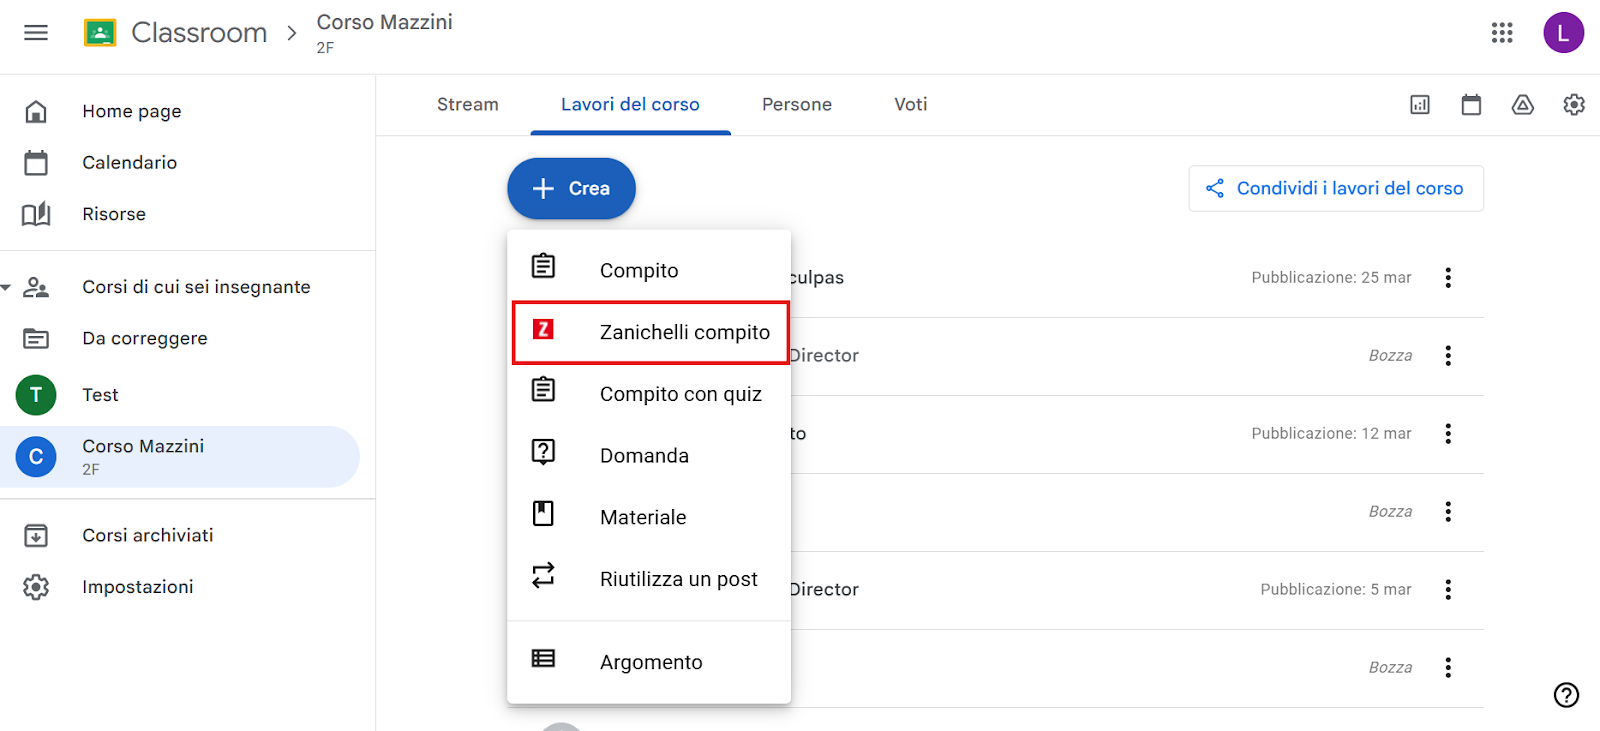1600x731 pixels.
Task: Collapse the Corsi di cui sei insegnante section
Action: point(7,288)
